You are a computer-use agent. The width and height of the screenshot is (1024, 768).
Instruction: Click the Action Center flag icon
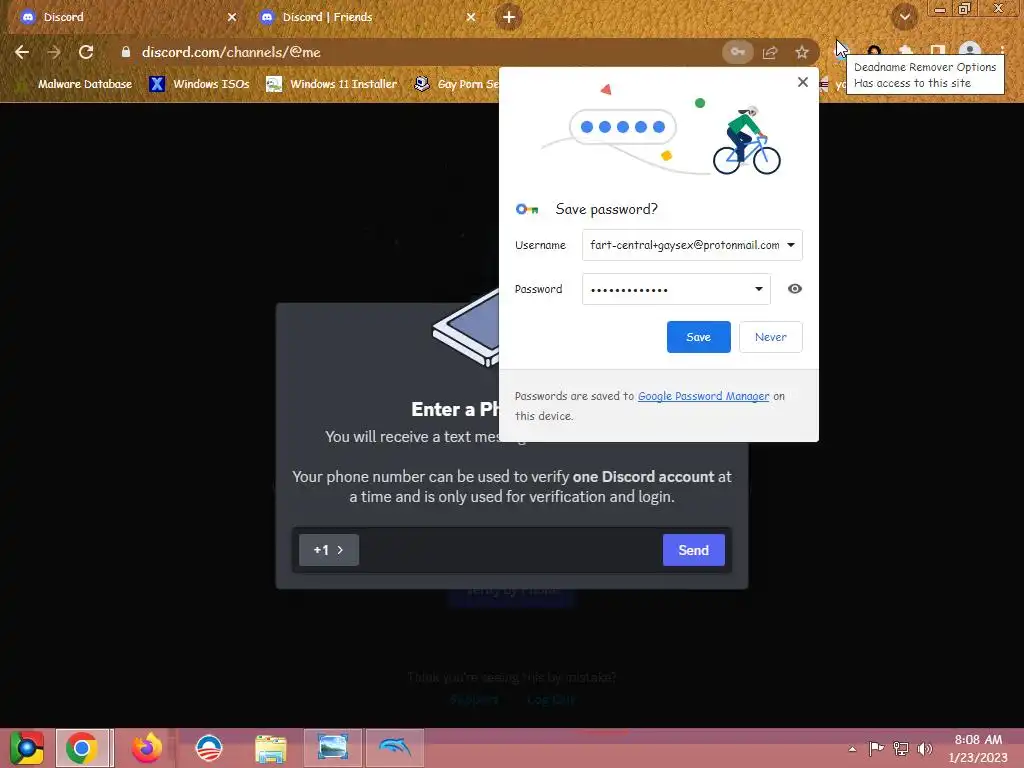(876, 748)
